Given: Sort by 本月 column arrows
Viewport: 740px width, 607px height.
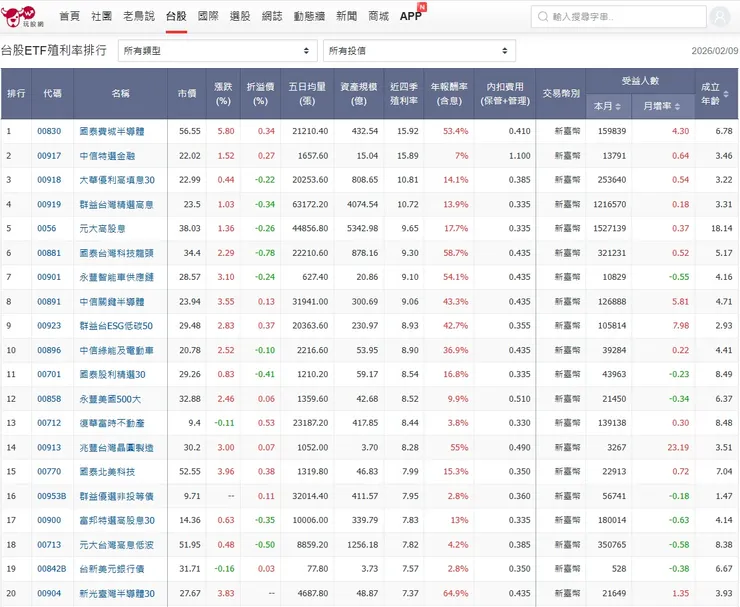Looking at the screenshot, I should (x=618, y=107).
